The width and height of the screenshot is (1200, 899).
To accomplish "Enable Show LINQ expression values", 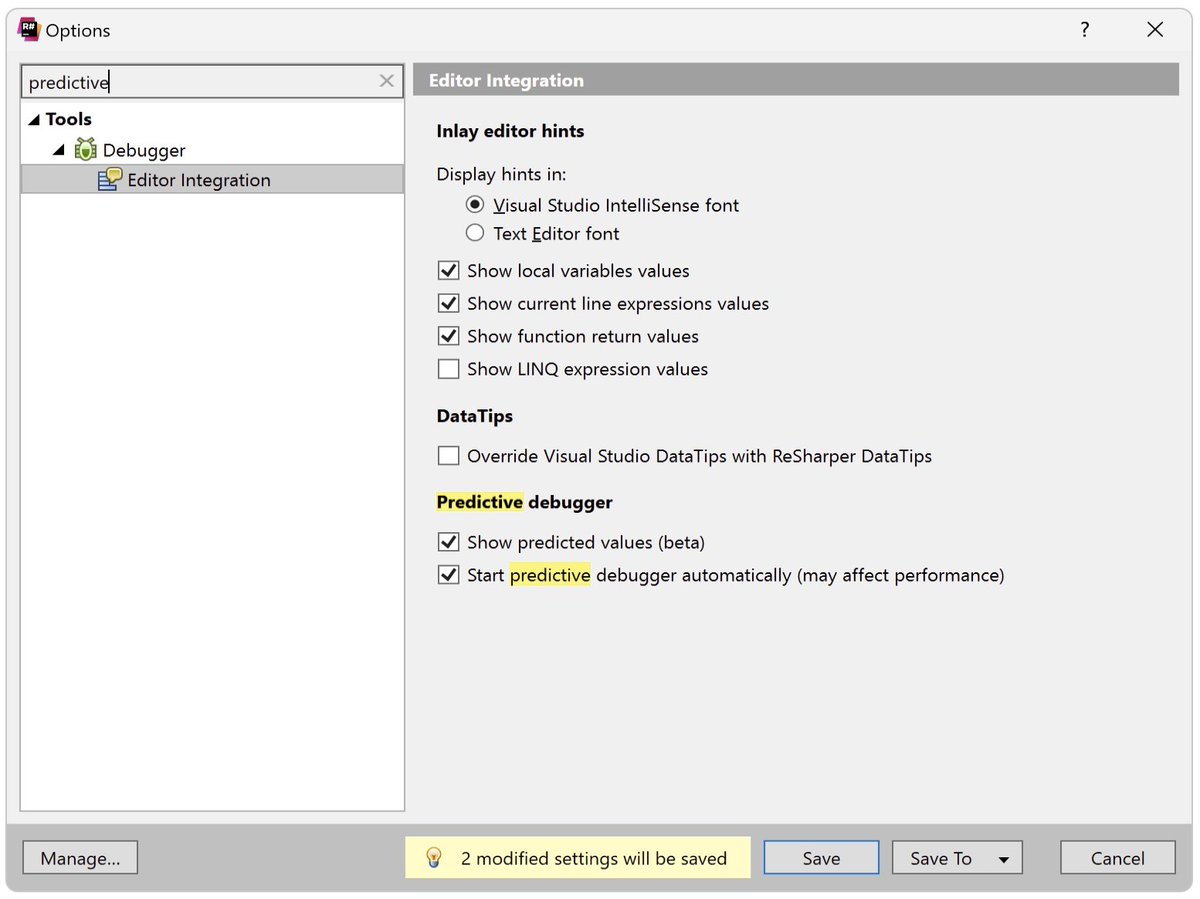I will coord(448,369).
